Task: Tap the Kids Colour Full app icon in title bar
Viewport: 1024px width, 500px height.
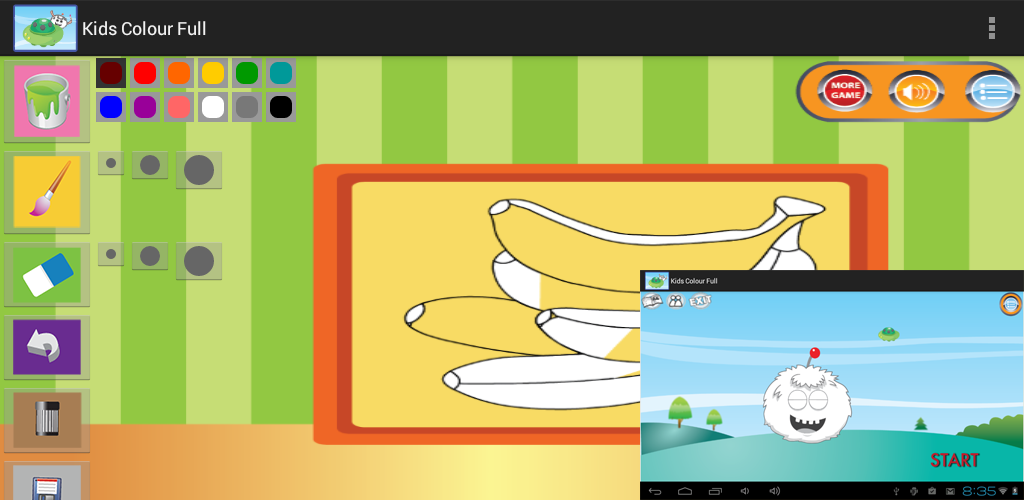Action: 45,28
